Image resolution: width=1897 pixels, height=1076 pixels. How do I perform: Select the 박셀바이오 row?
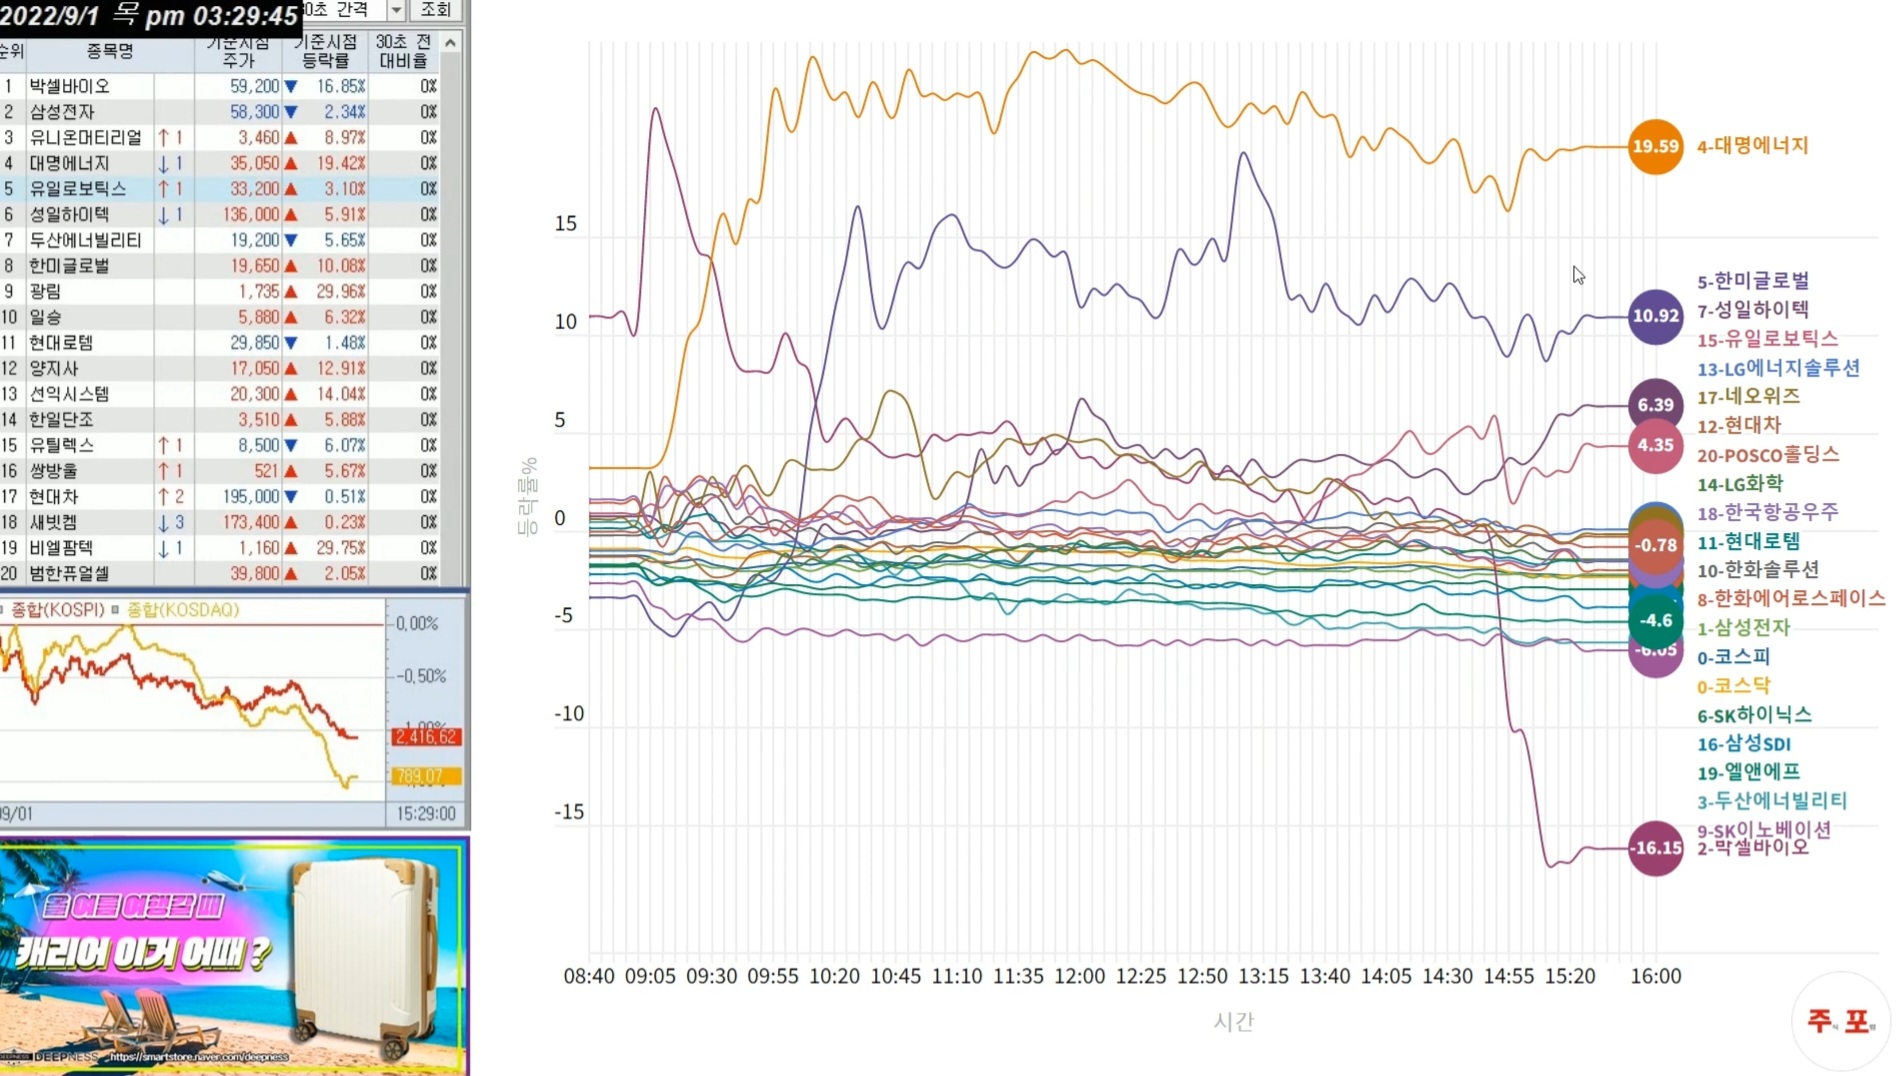(x=219, y=86)
